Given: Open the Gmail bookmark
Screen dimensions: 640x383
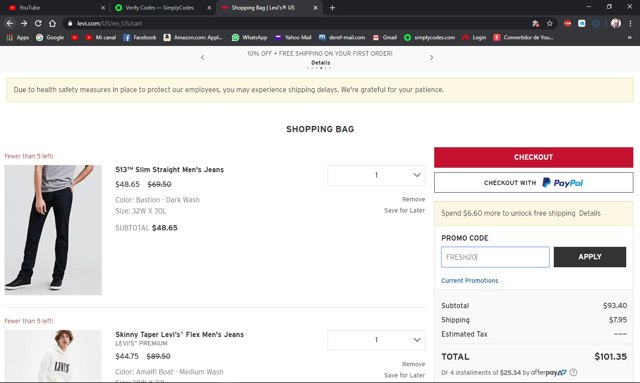Looking at the screenshot, I should pos(384,38).
